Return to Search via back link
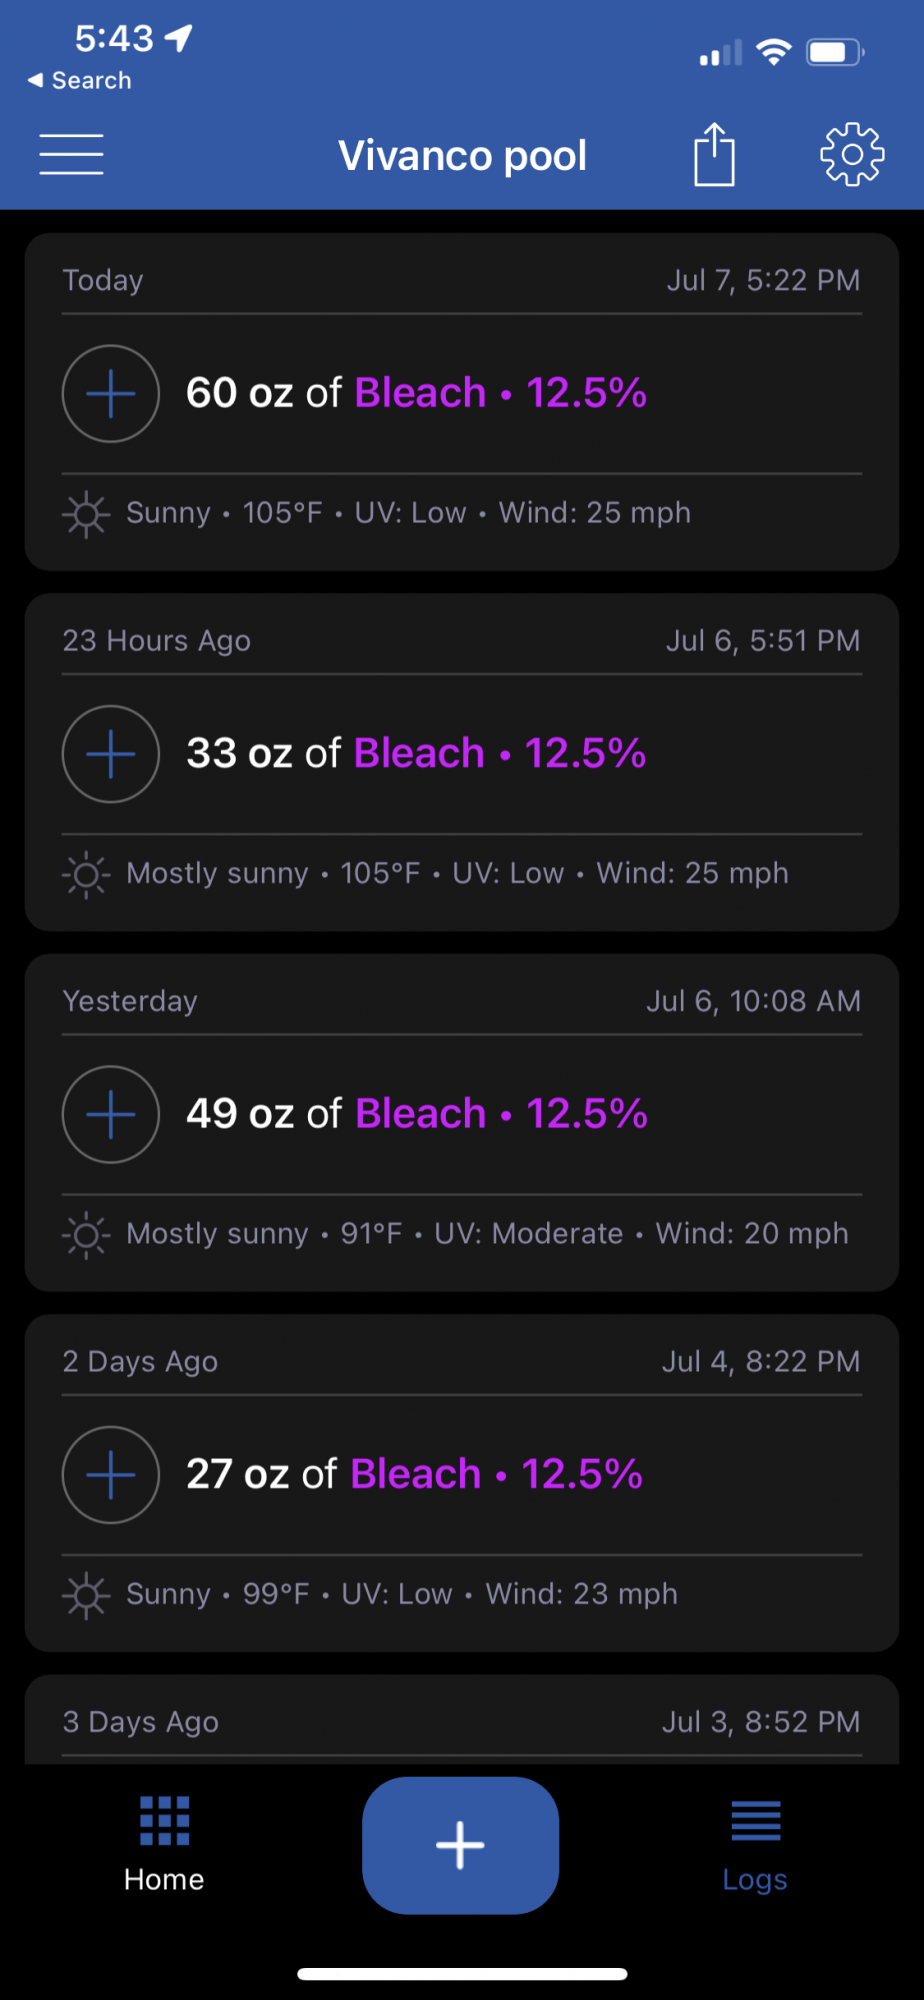924x2000 pixels. pos(80,81)
